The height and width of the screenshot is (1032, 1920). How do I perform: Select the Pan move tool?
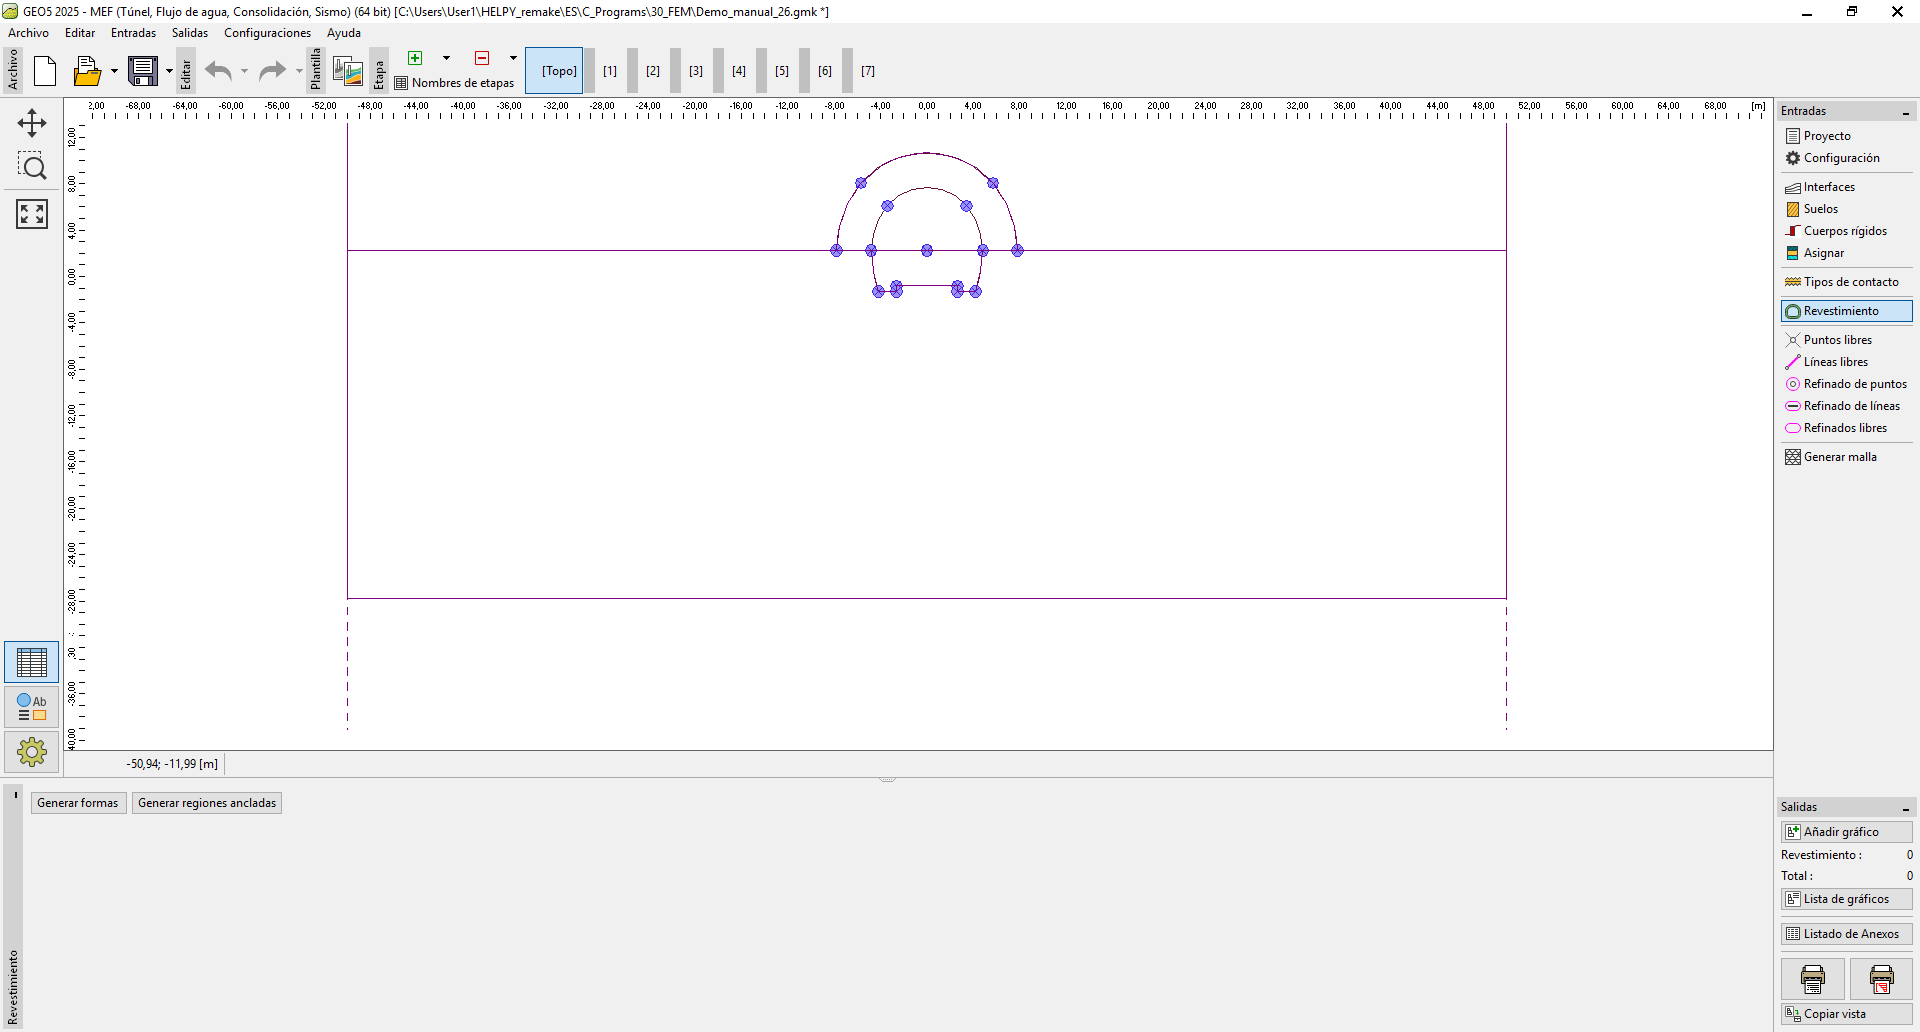32,123
